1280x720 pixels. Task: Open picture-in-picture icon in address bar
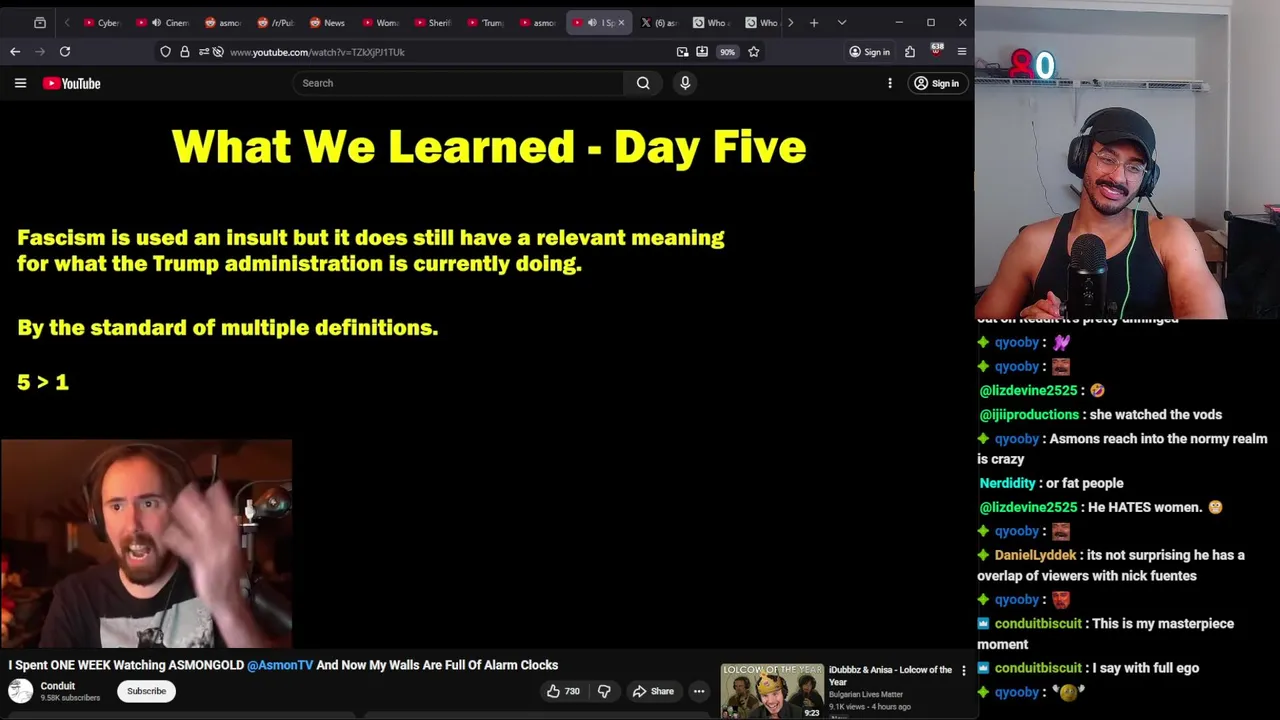point(682,52)
